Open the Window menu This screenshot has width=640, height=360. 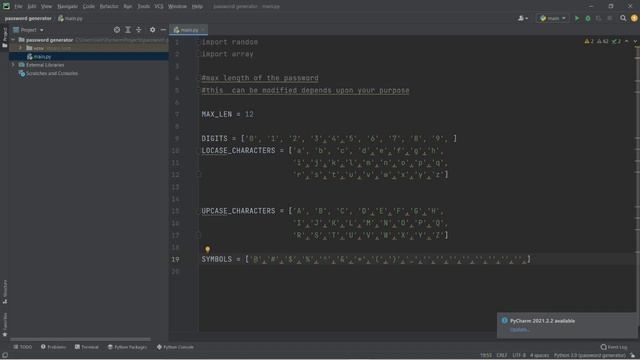tap(177, 7)
